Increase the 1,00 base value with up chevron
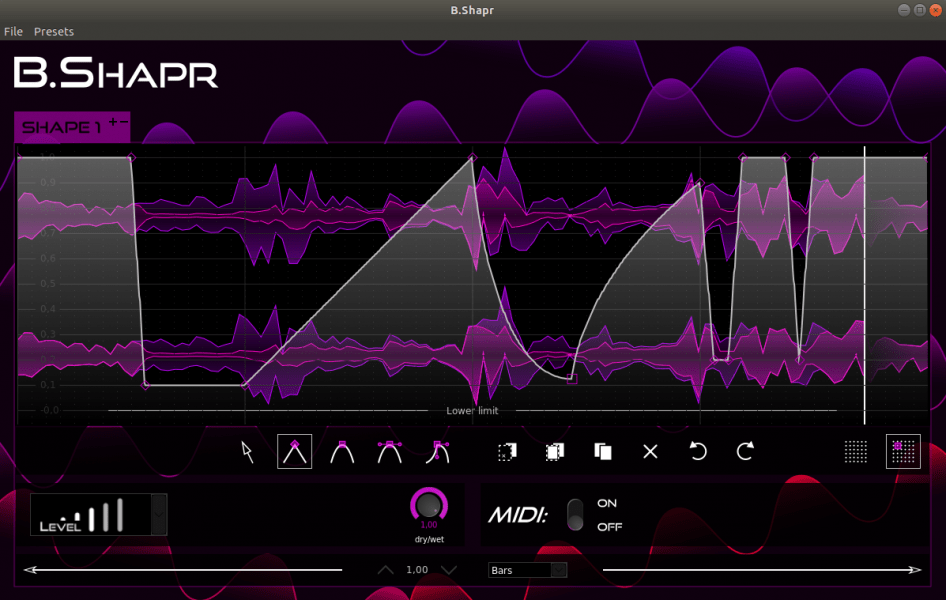 [x=386, y=570]
